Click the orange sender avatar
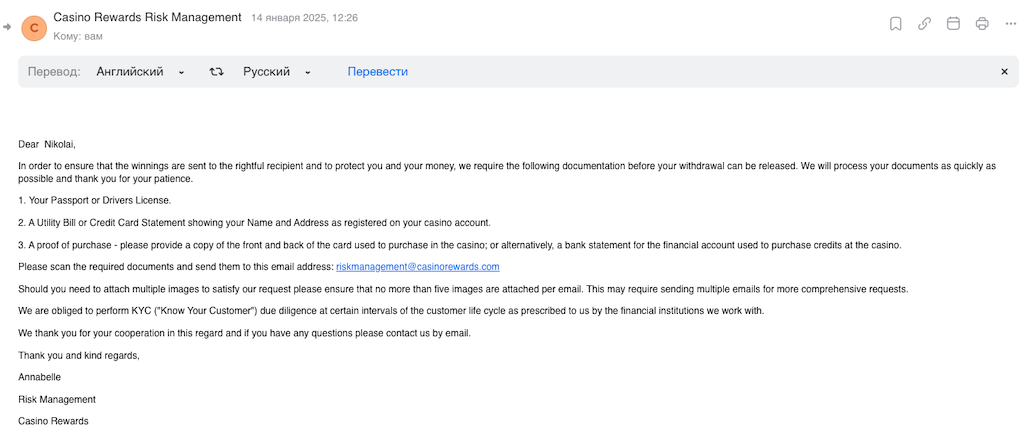 coord(34,27)
